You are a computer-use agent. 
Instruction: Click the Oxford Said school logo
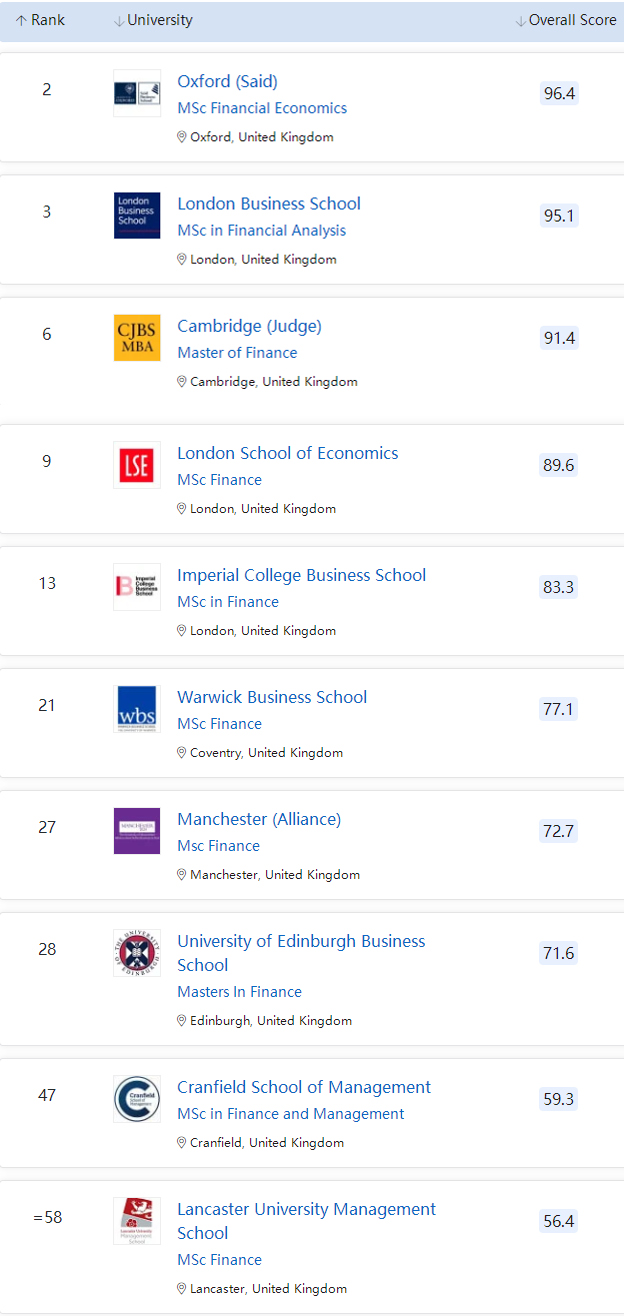(137, 93)
